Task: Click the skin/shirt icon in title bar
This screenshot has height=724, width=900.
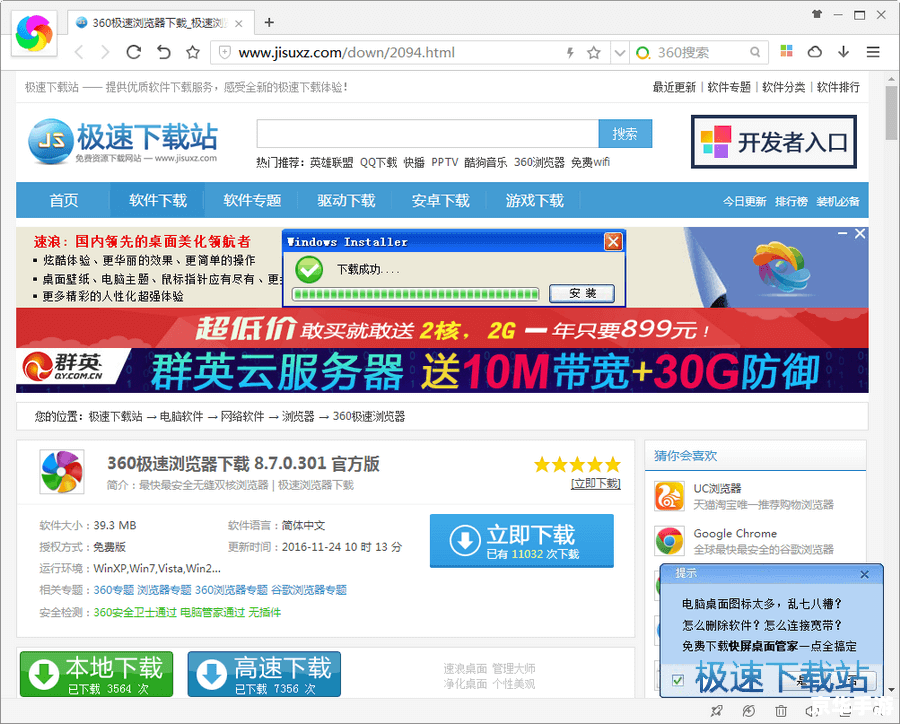Action: coord(817,14)
